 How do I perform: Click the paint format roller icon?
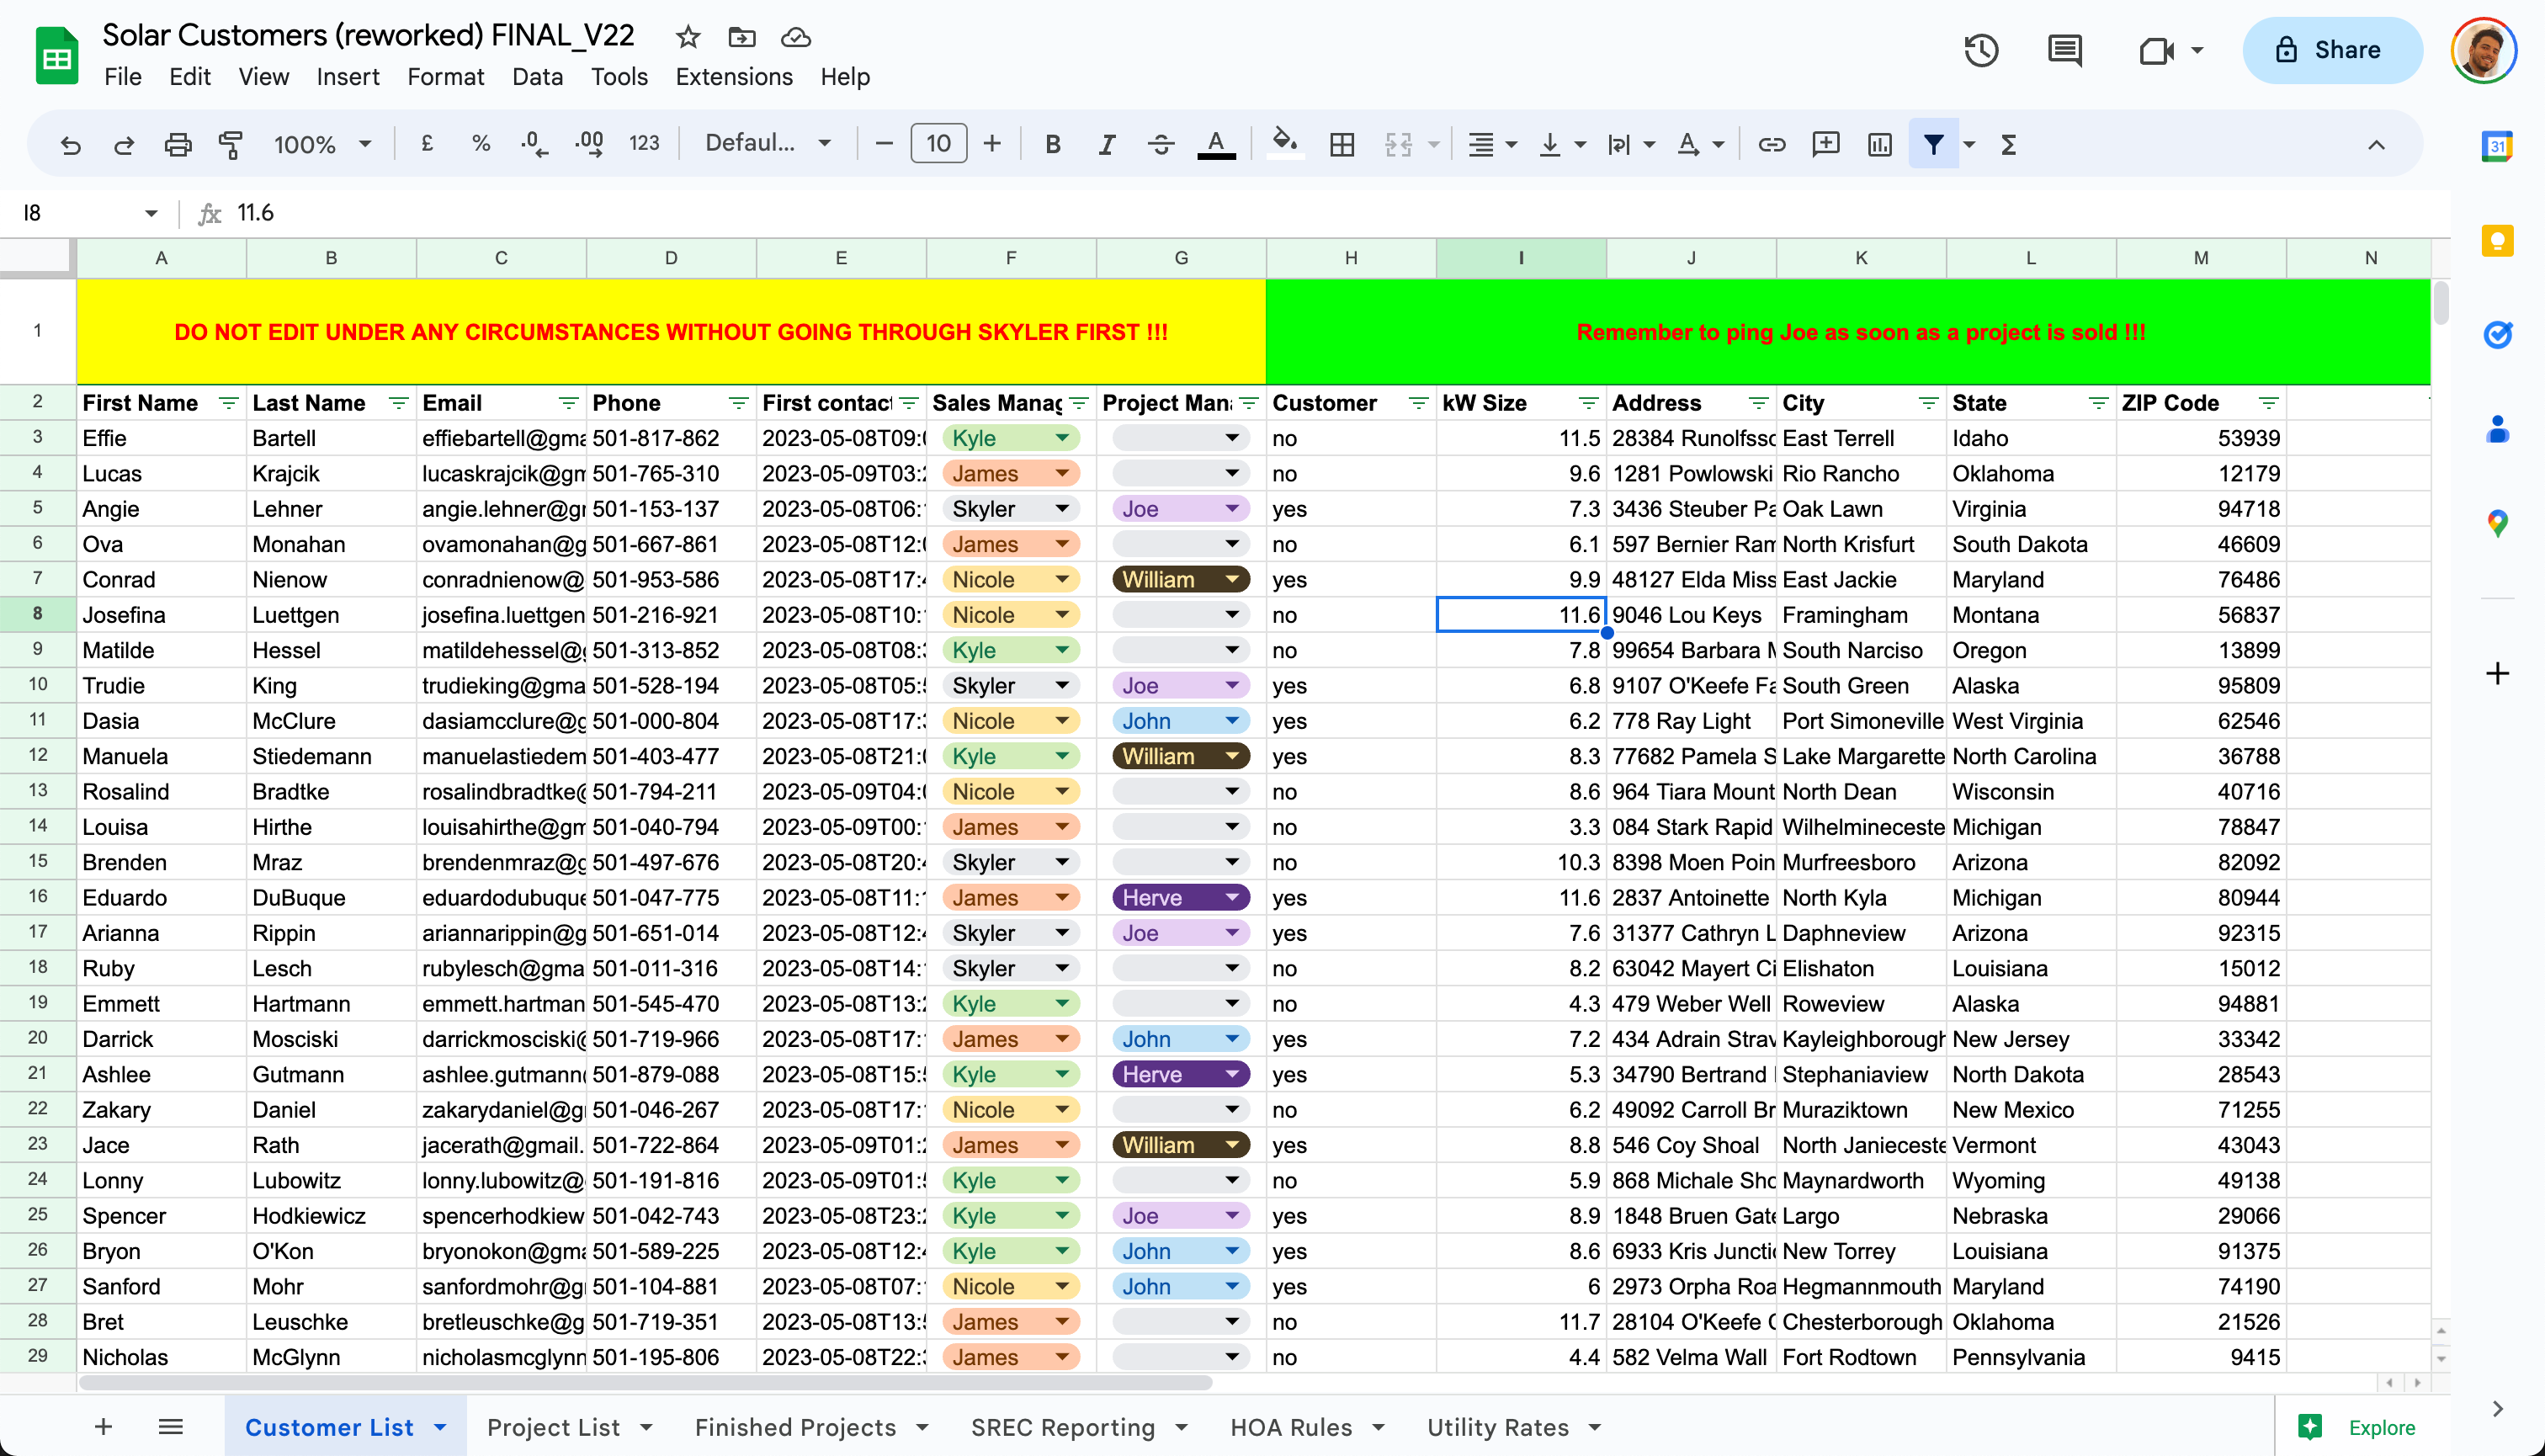231,144
